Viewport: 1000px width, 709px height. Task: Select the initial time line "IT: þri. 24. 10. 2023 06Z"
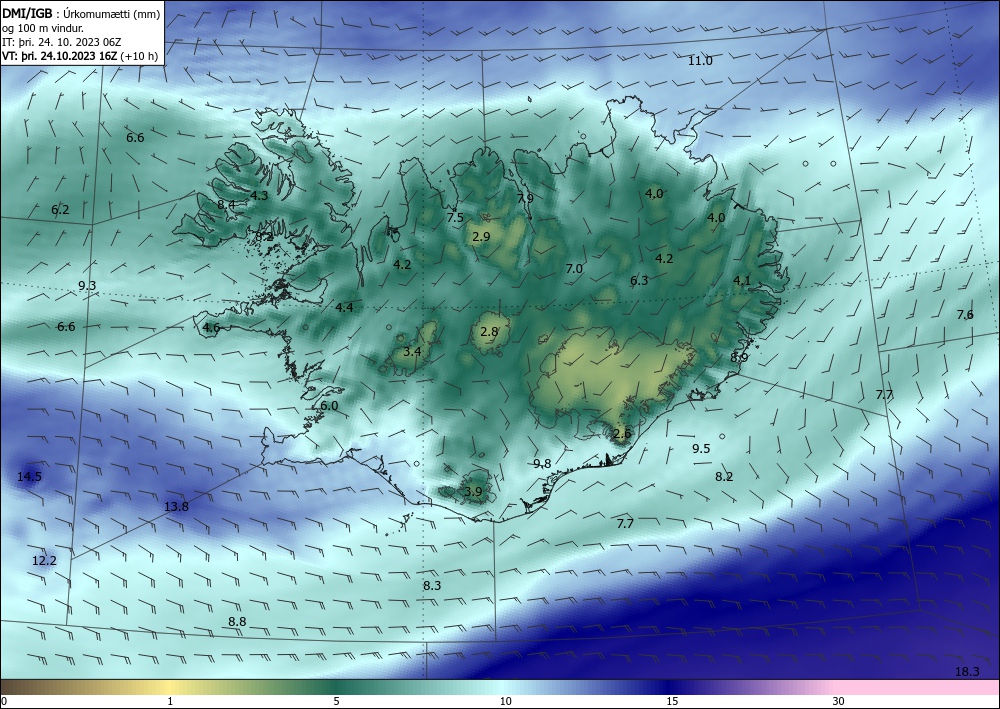click(61, 42)
